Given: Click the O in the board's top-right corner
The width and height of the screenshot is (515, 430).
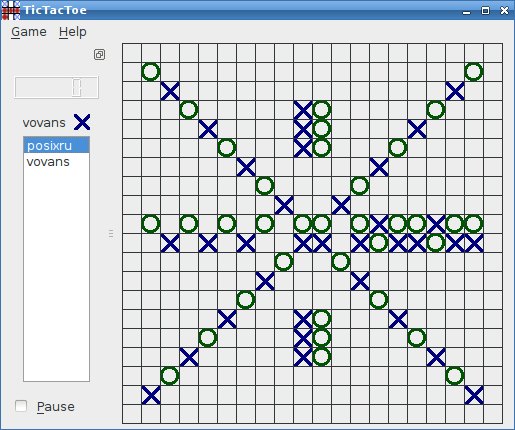Looking at the screenshot, I should (474, 72).
